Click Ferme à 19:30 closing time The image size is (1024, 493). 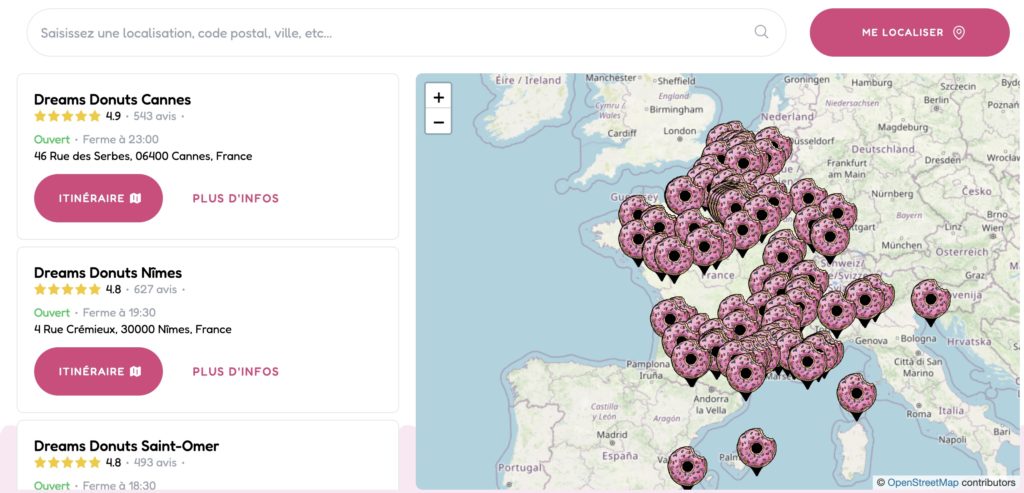(x=119, y=313)
